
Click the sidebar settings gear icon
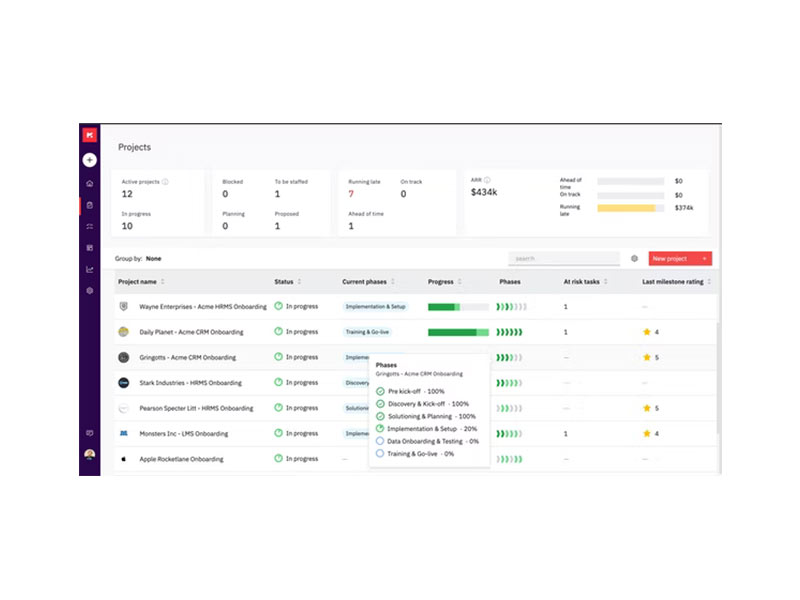[90, 291]
